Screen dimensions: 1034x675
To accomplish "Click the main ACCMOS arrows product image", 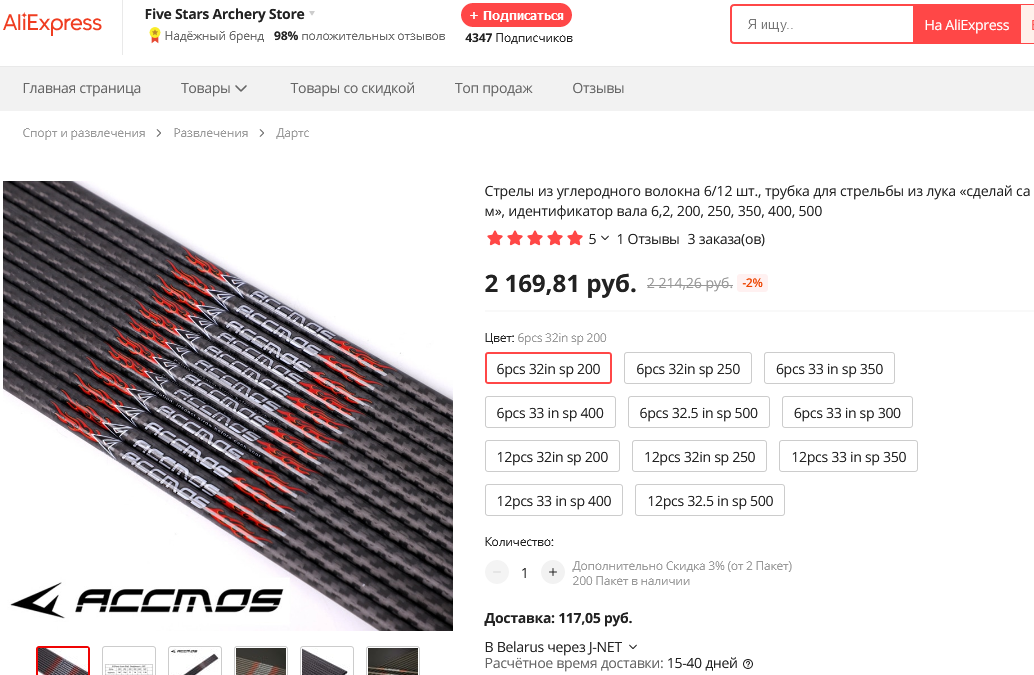I will (228, 405).
